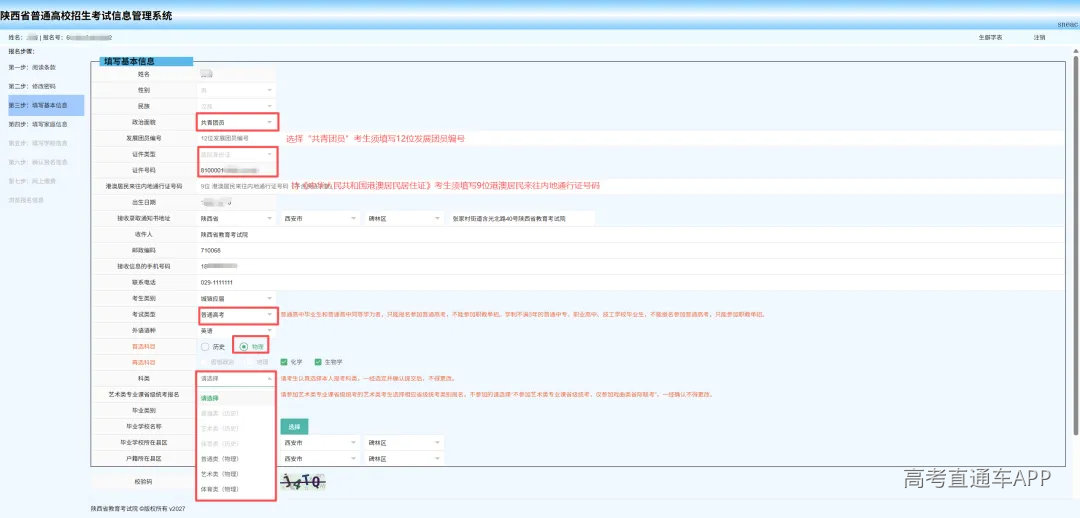1080x518 pixels.
Task: Click the 注销 logout link
Action: pos(1039,37)
